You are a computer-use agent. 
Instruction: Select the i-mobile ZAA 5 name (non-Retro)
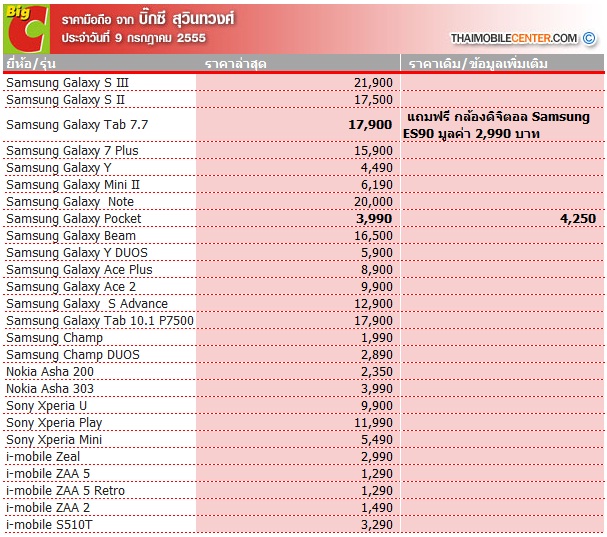pos(48,474)
